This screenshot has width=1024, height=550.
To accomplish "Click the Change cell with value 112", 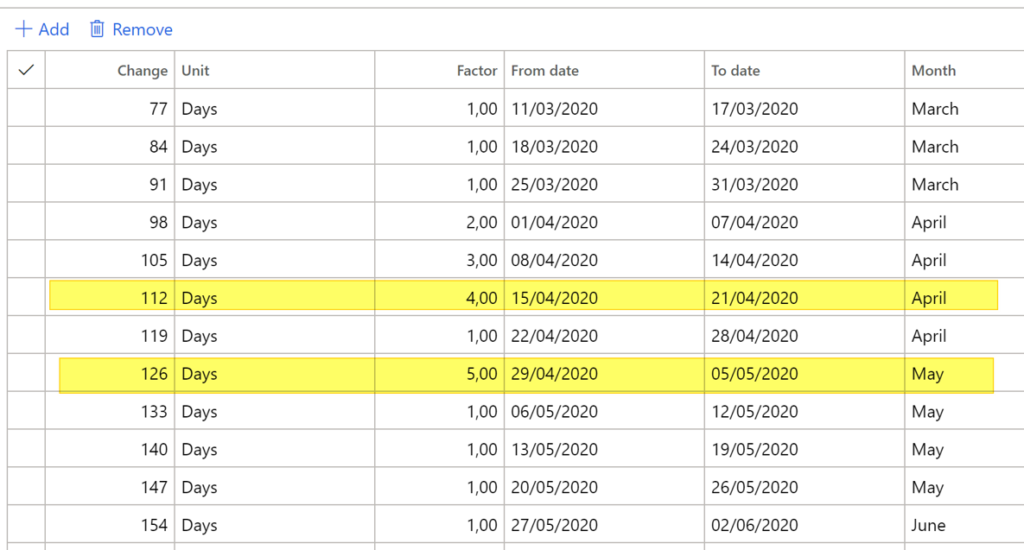I will (110, 298).
